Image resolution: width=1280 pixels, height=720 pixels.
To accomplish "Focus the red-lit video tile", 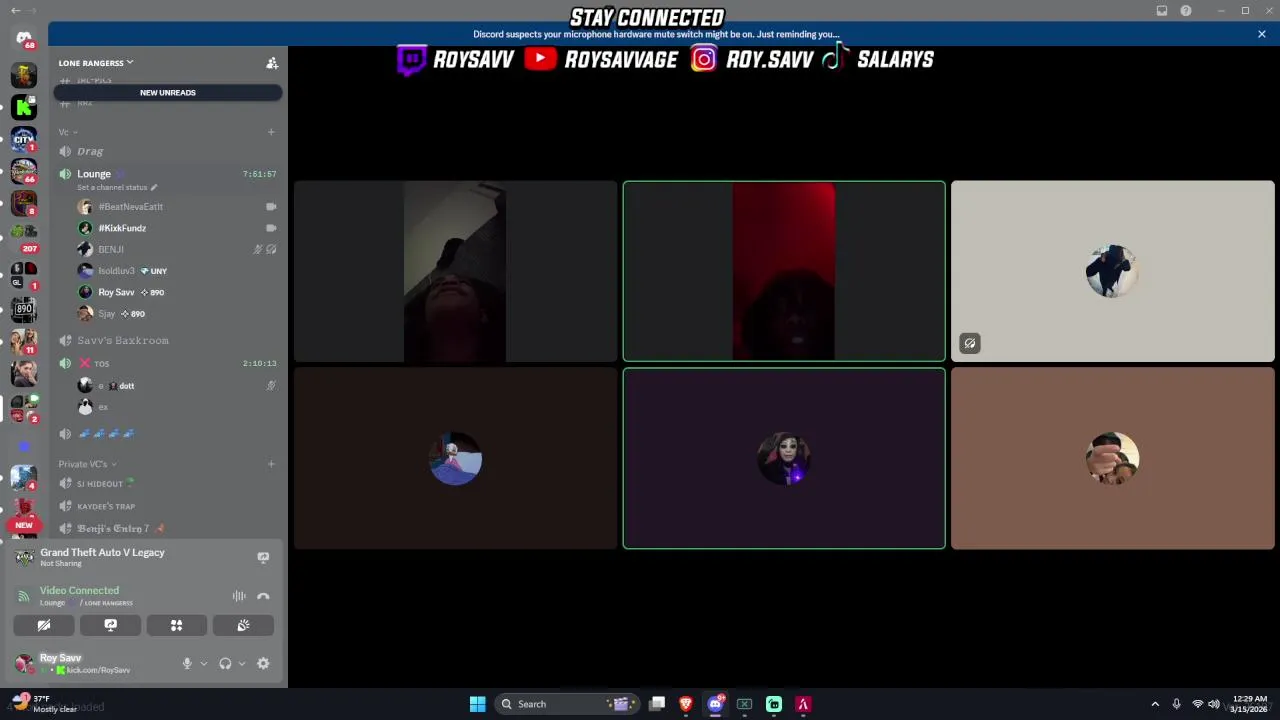I will click(784, 271).
